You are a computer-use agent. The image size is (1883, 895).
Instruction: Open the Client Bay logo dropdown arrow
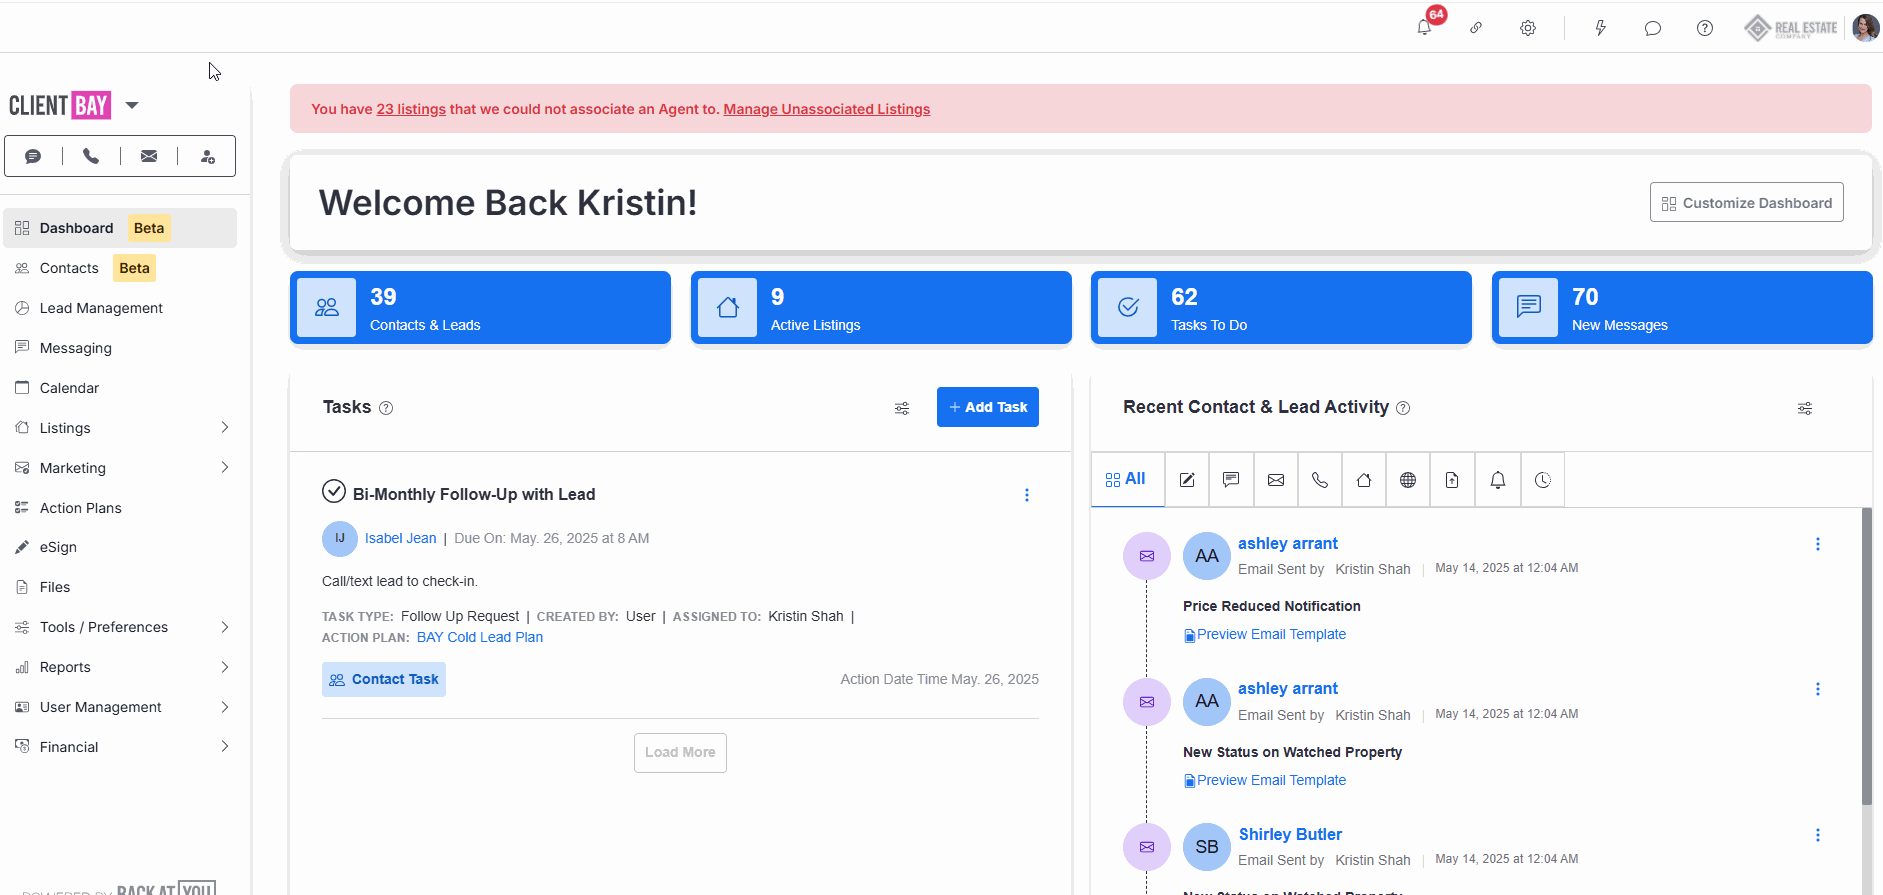132,105
